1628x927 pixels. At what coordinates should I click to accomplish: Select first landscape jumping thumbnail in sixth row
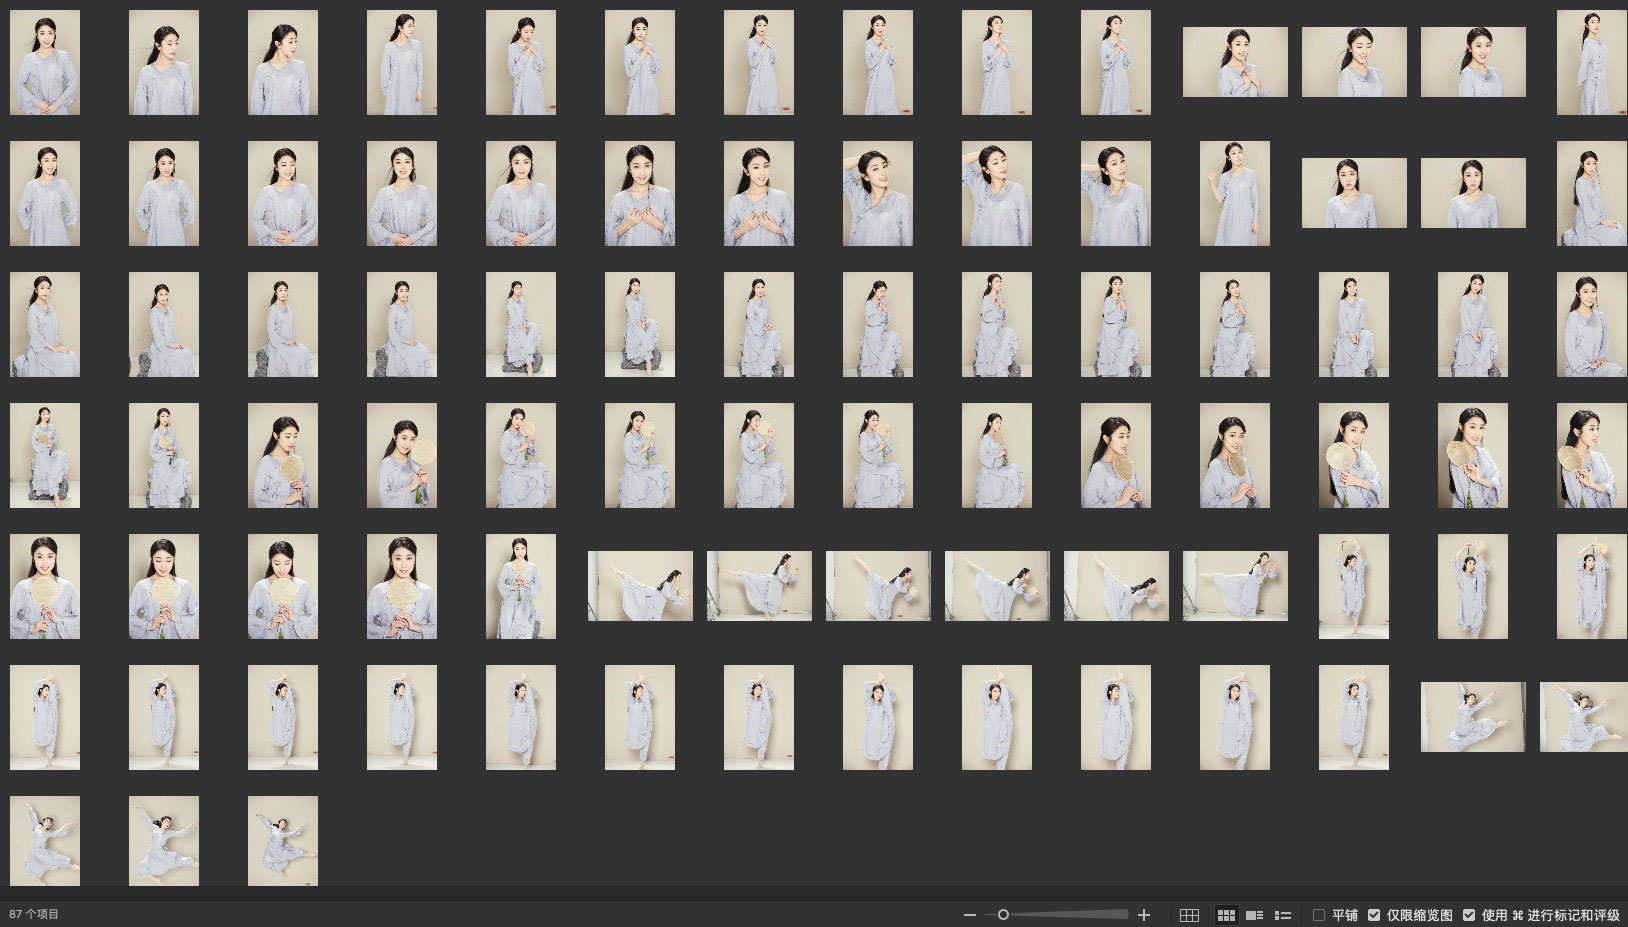(1473, 717)
